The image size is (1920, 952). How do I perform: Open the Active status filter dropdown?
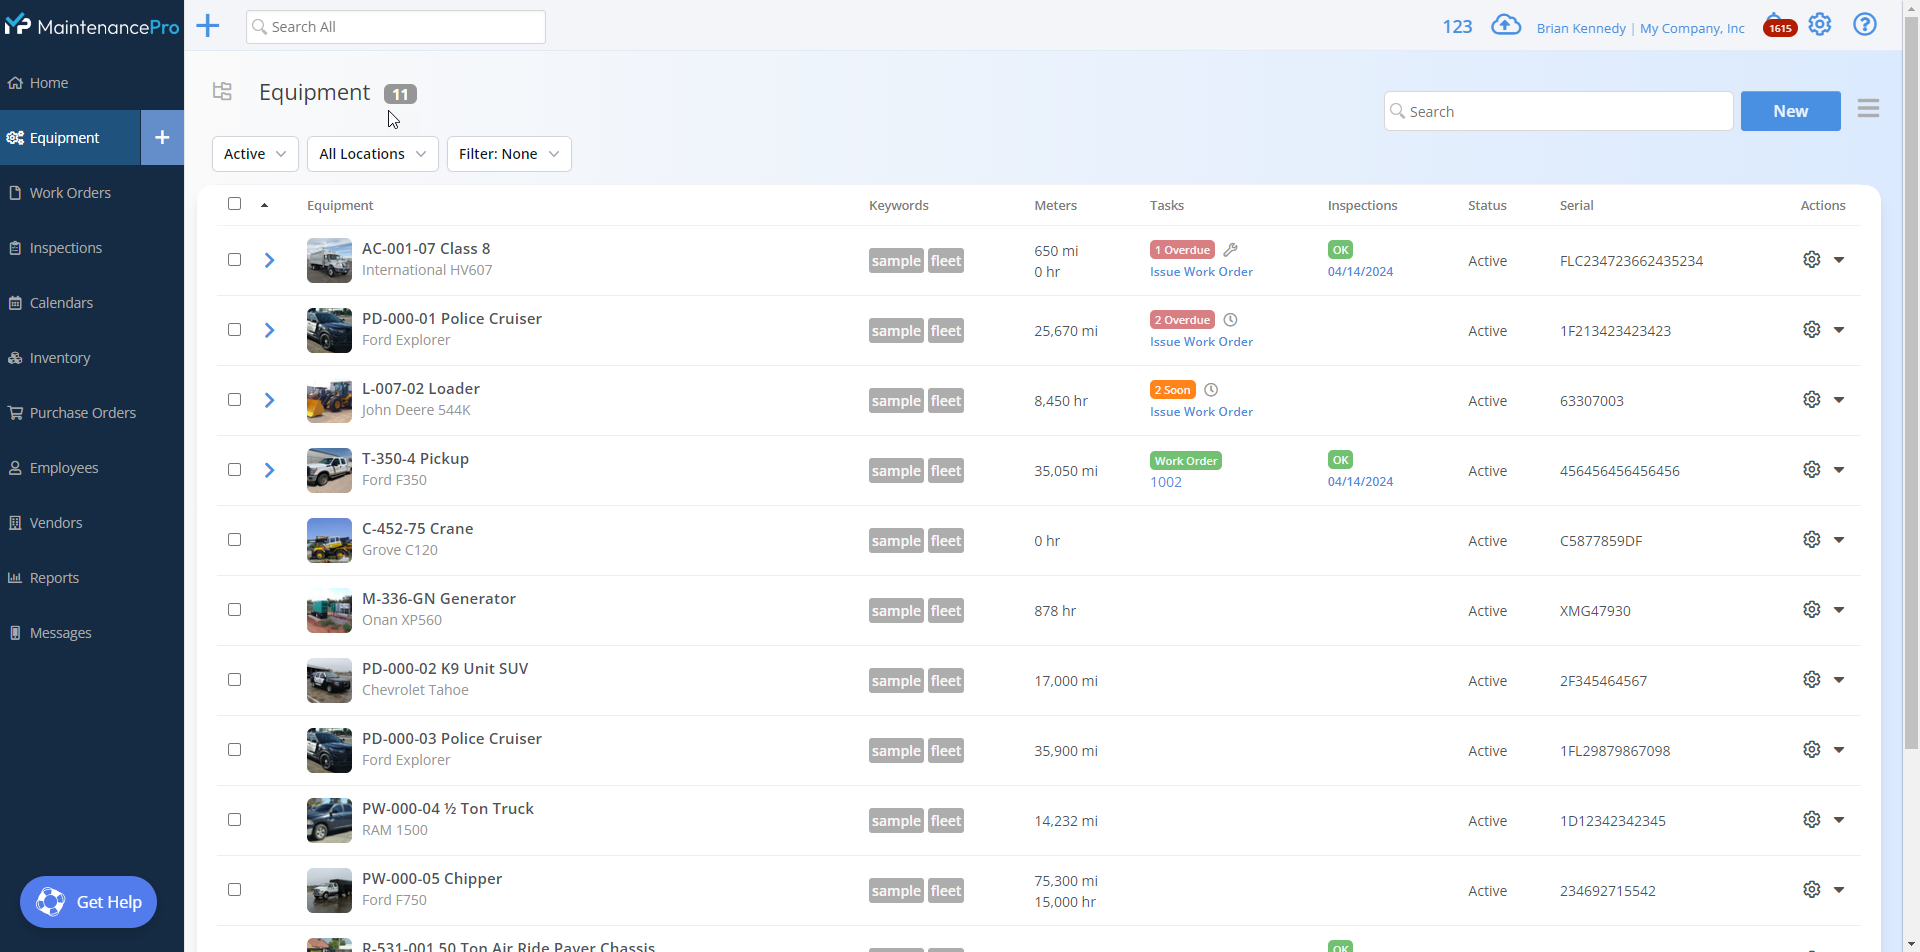click(x=254, y=153)
